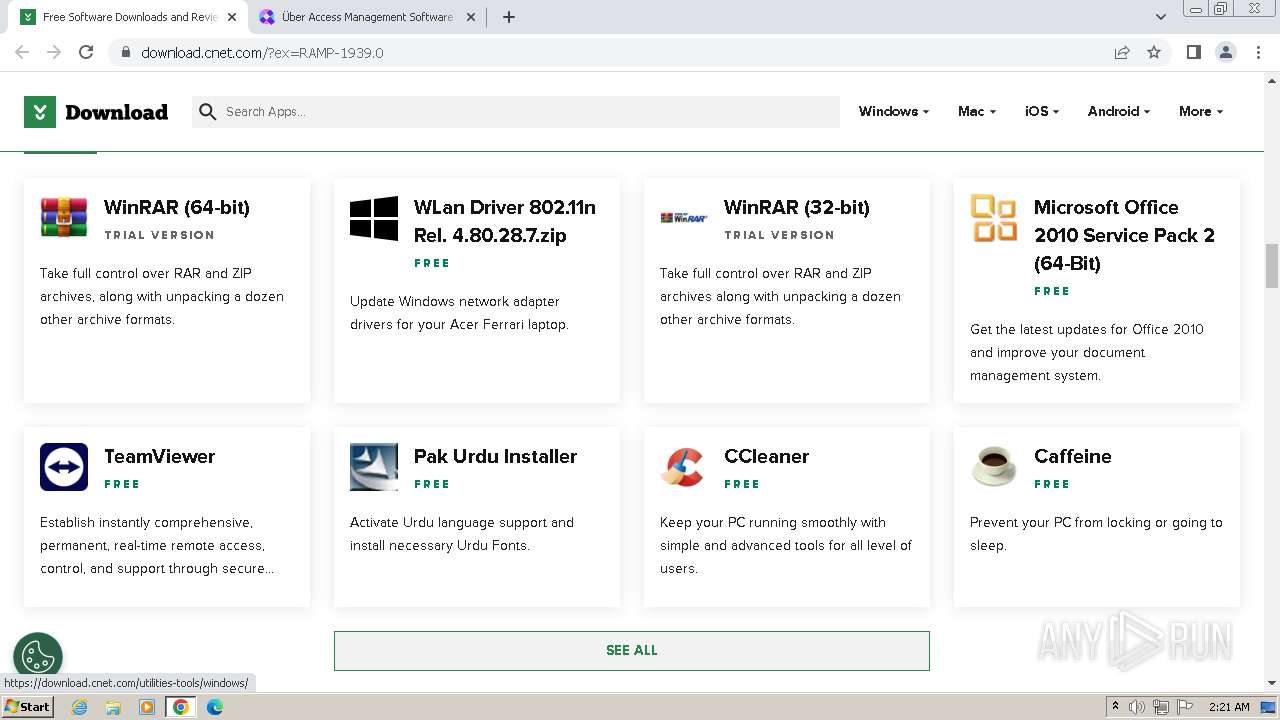Click the CCleaner app icon
Viewport: 1280px width, 720px height.
tap(684, 467)
